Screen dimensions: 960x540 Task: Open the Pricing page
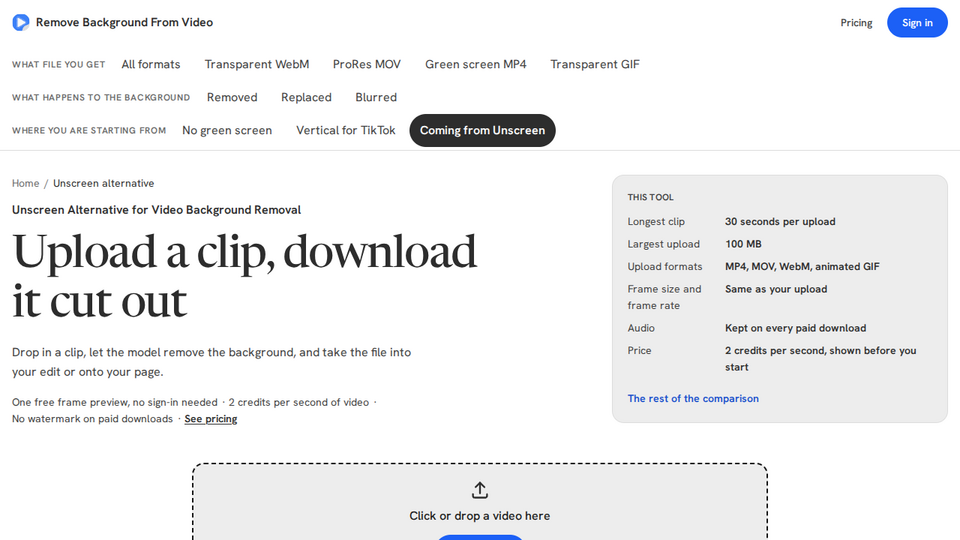tap(856, 23)
